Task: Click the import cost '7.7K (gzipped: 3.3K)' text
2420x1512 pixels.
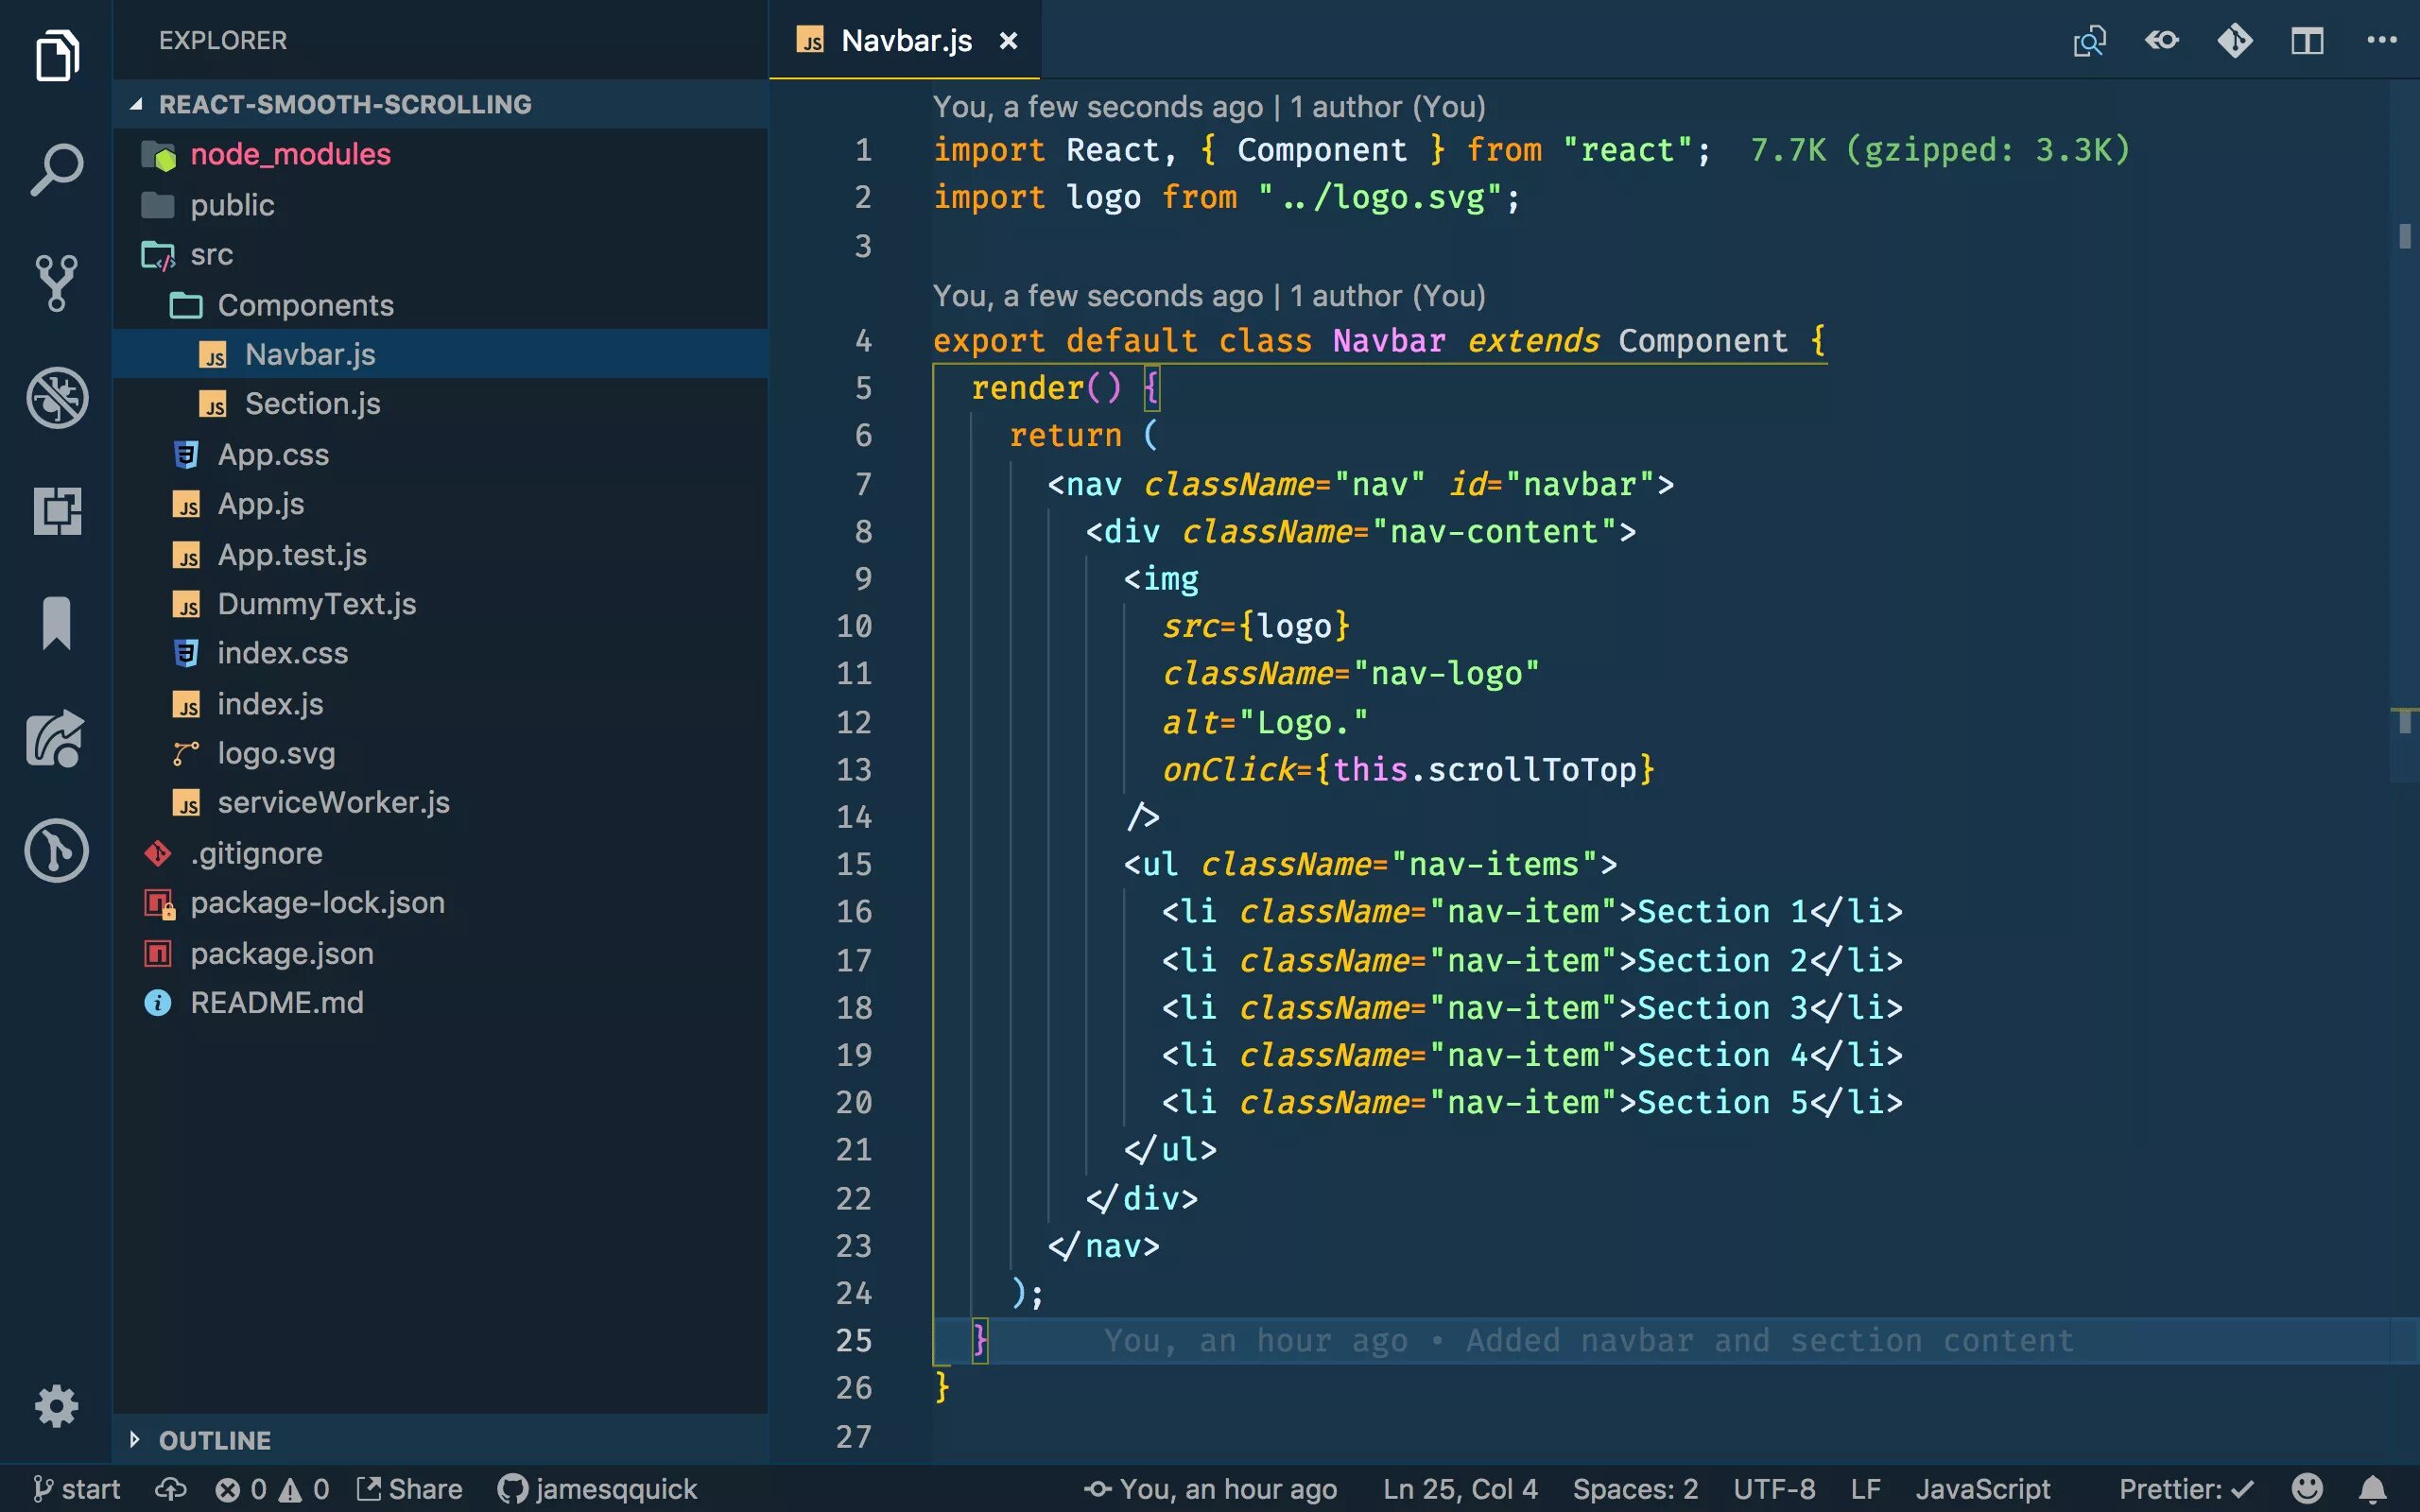Action: (x=1940, y=150)
